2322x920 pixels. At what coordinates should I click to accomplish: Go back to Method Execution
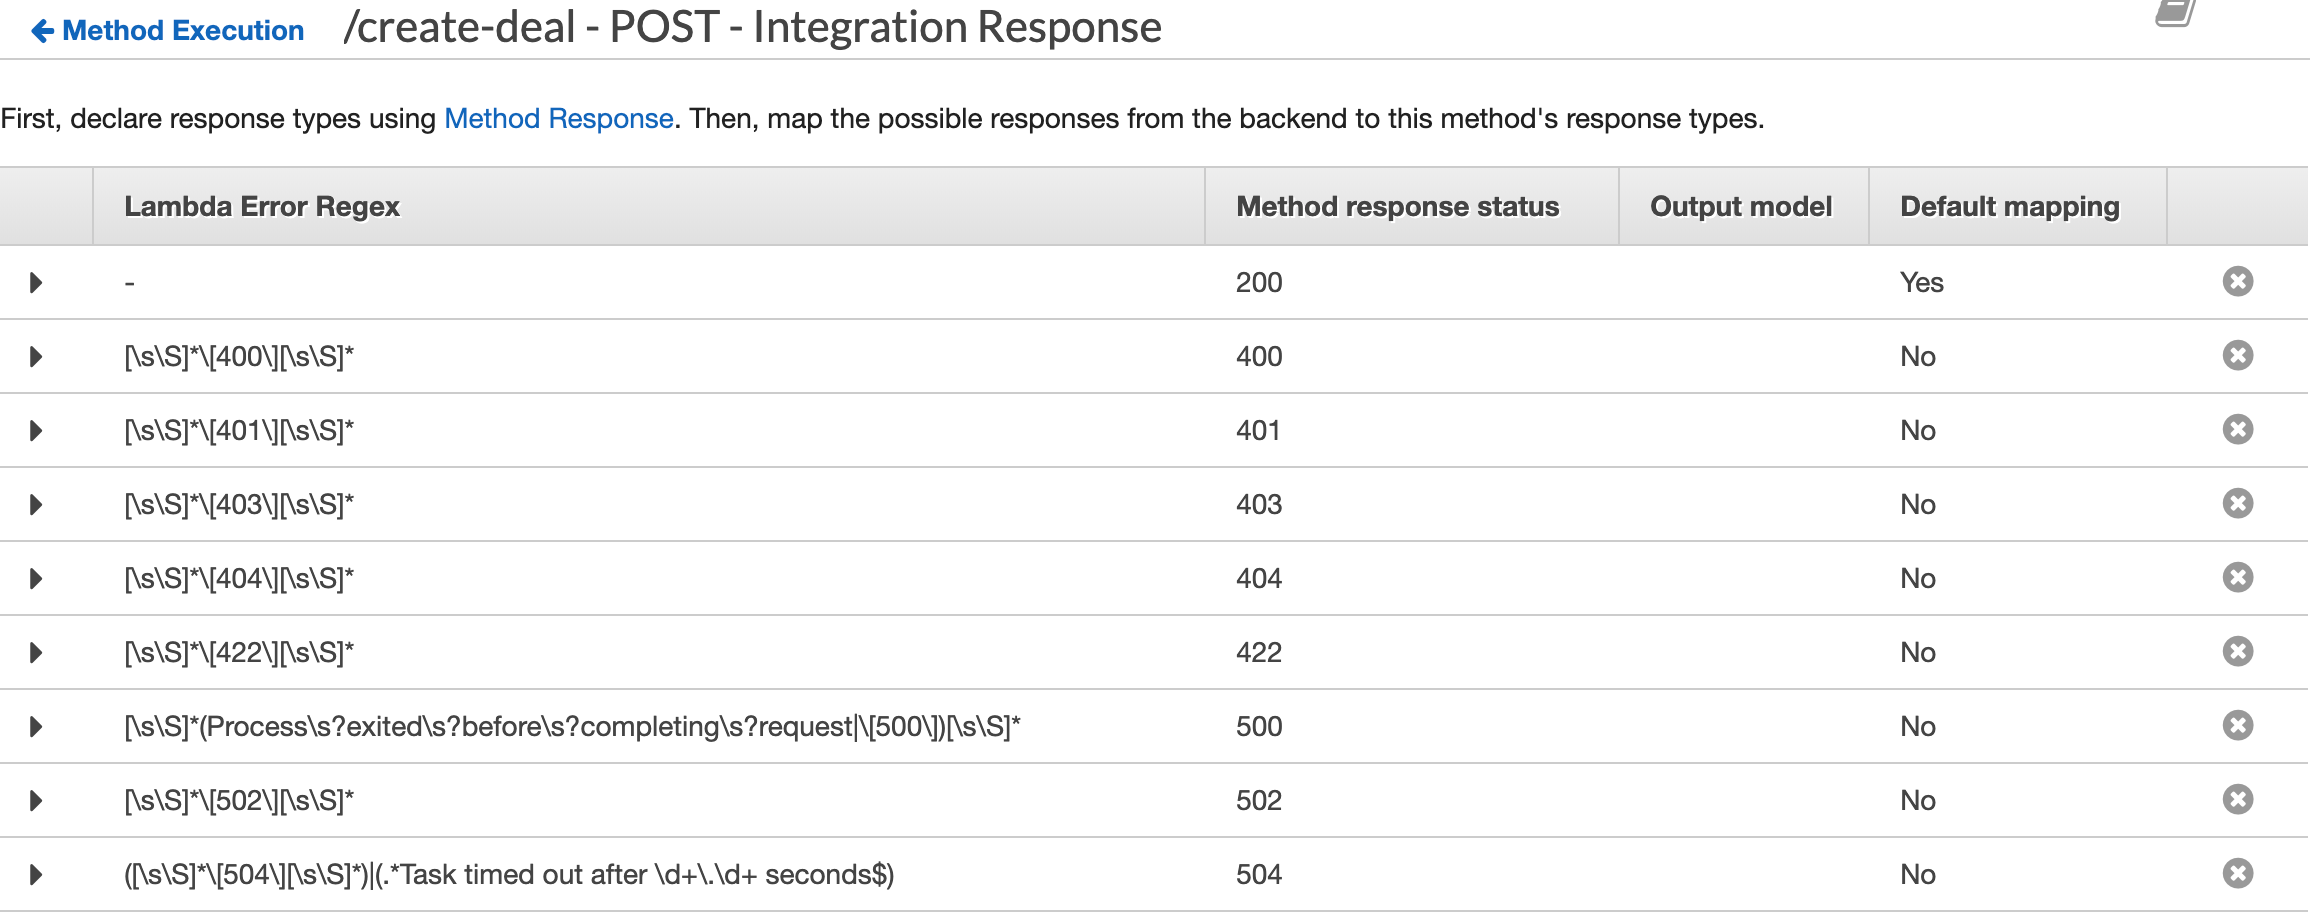[x=168, y=31]
